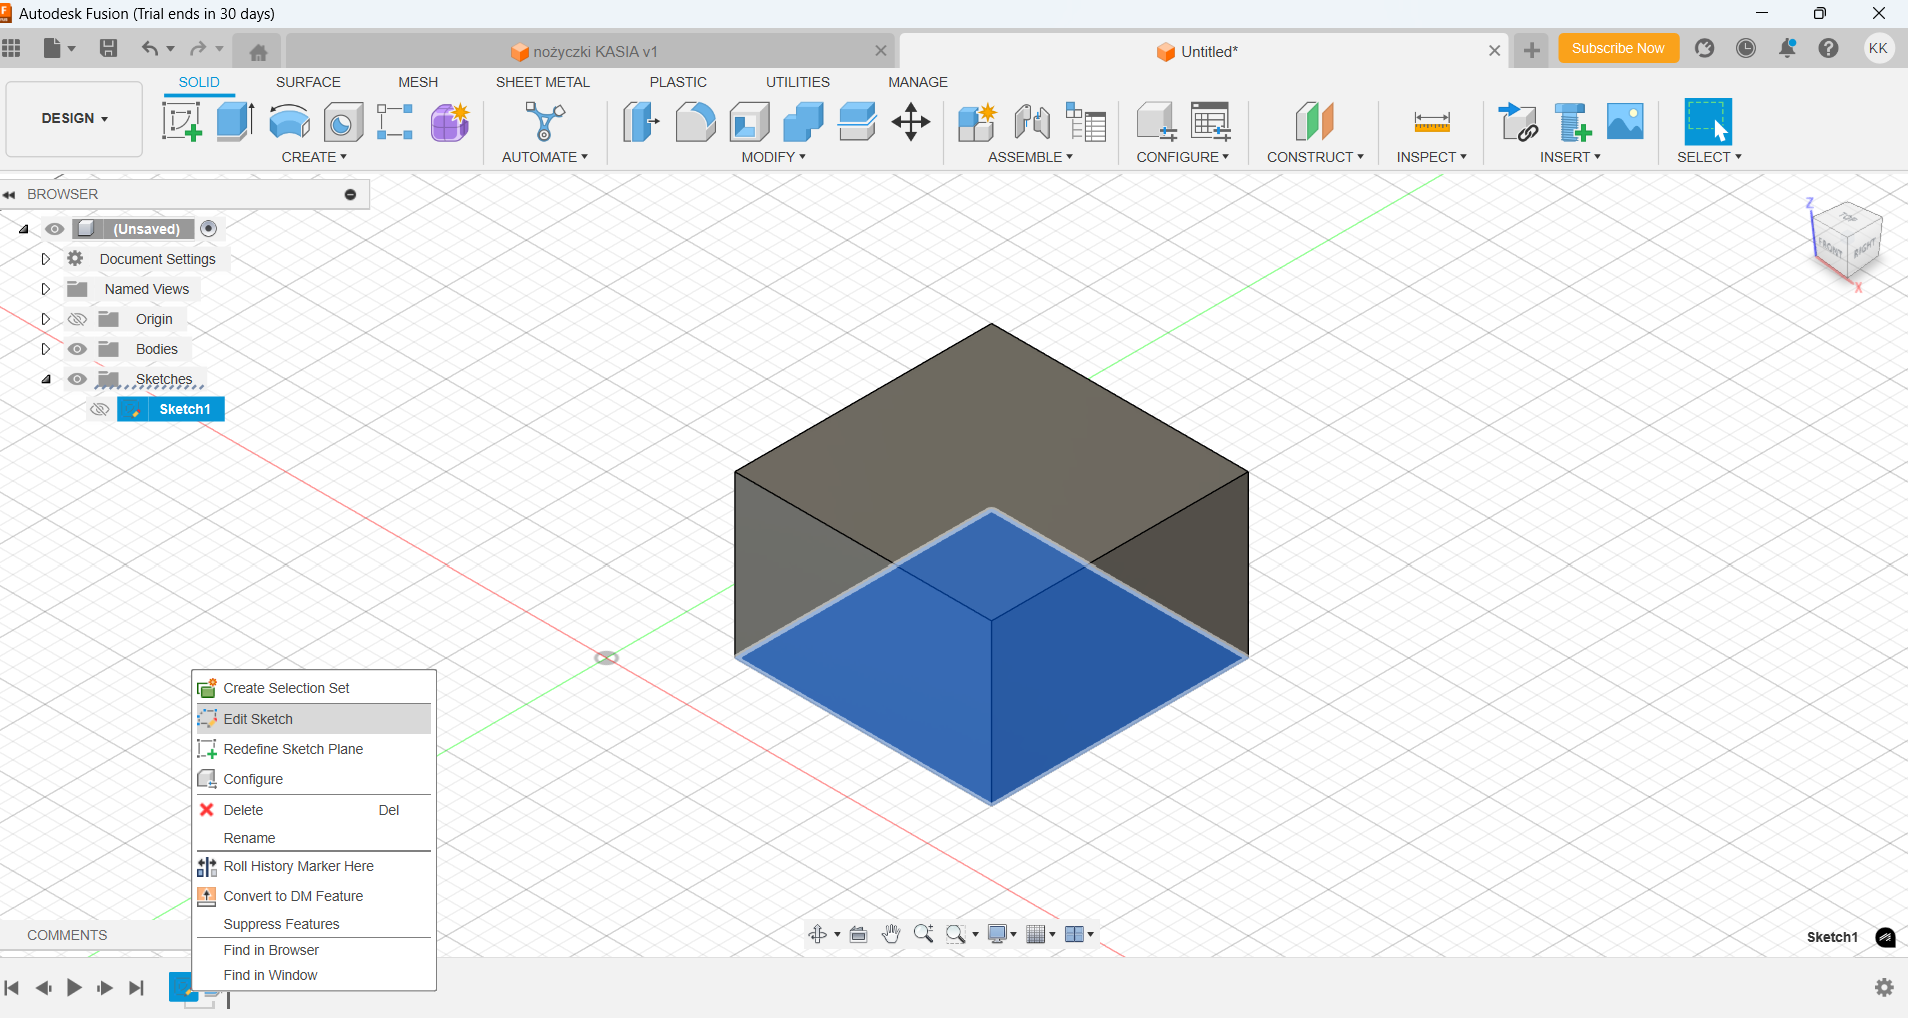Select the Joint tool
Image resolution: width=1908 pixels, height=1018 pixels.
(1031, 122)
